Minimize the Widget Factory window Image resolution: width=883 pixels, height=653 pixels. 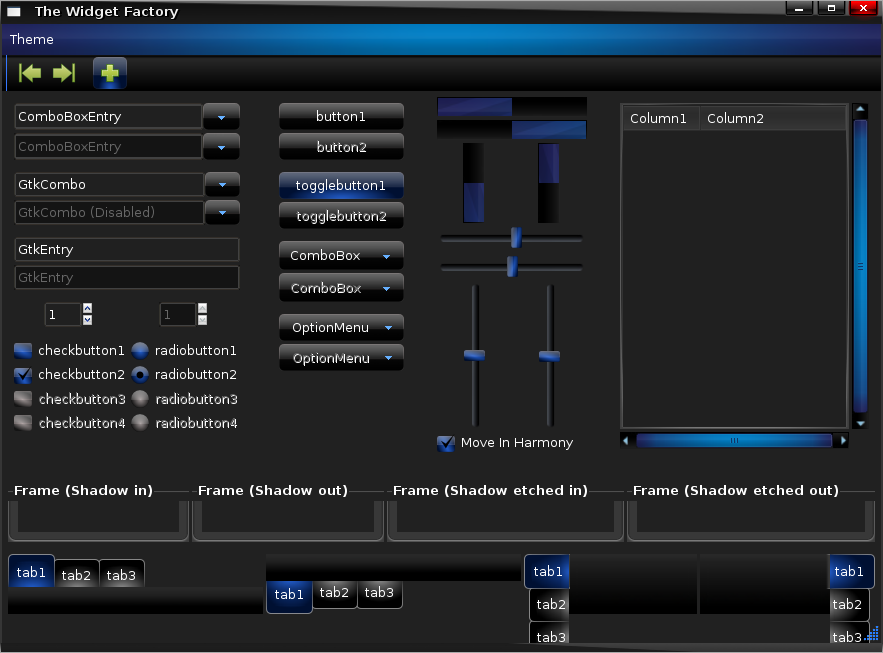coord(799,8)
